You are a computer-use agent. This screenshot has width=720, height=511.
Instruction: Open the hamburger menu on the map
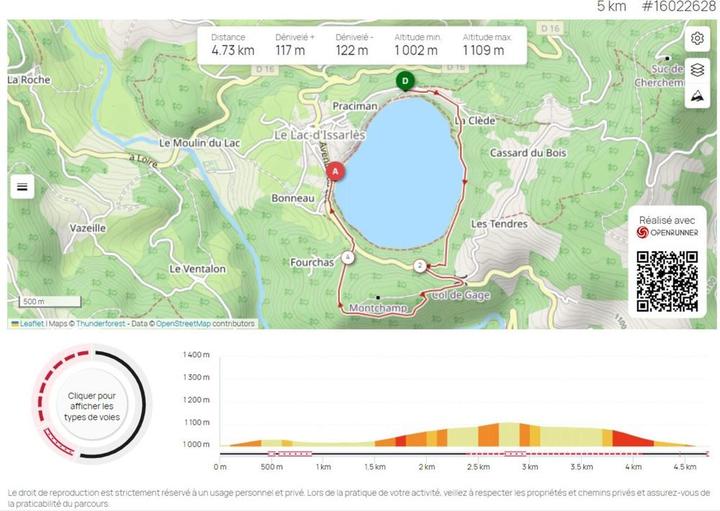click(23, 187)
